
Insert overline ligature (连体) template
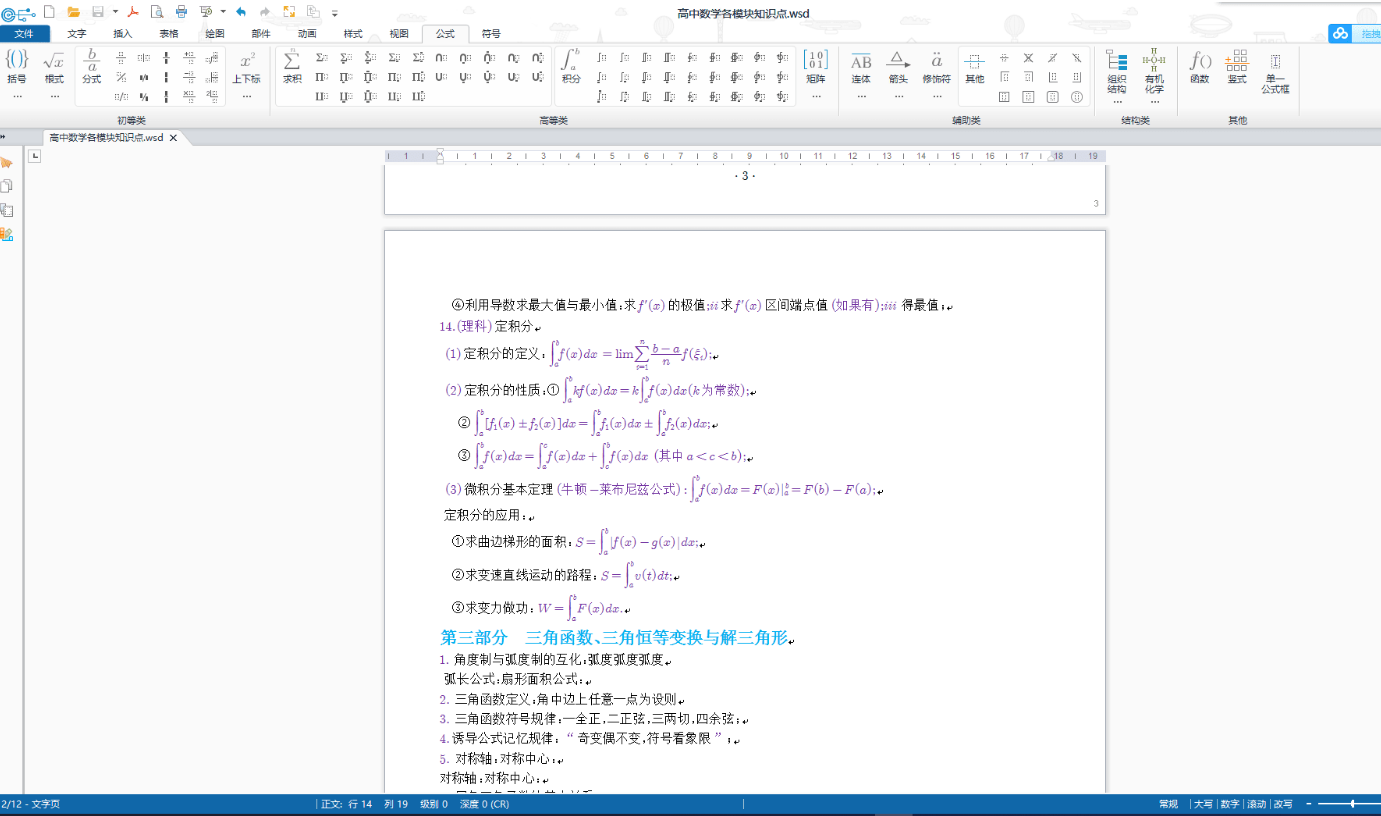tap(861, 66)
